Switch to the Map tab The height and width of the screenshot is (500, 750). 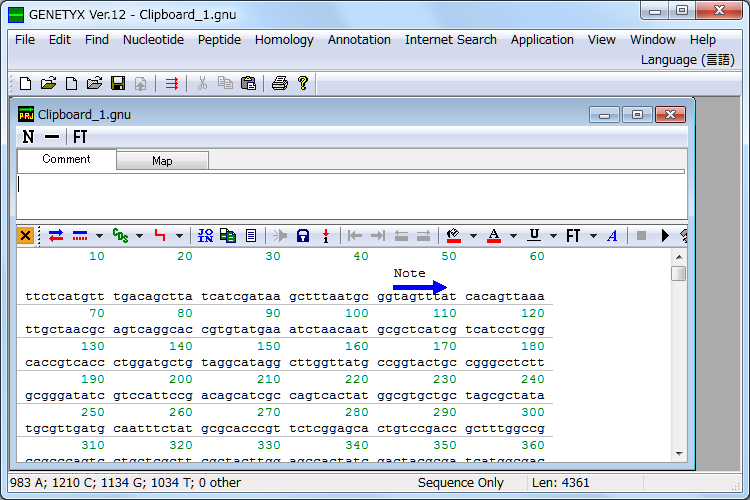point(162,161)
